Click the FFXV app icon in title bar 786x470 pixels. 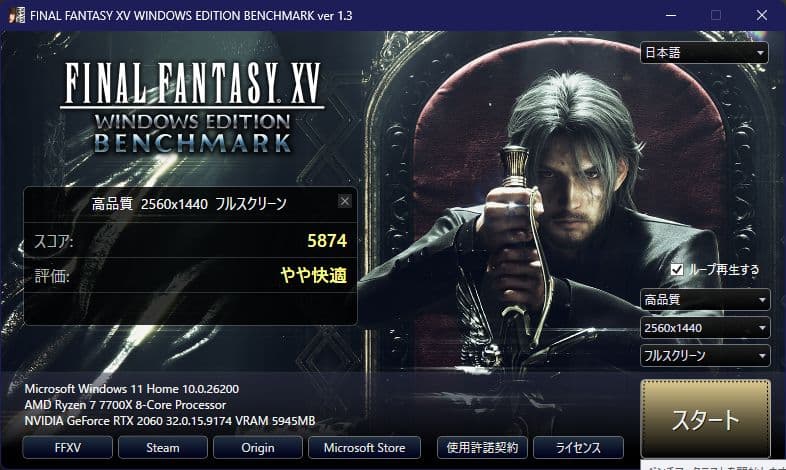click(17, 15)
